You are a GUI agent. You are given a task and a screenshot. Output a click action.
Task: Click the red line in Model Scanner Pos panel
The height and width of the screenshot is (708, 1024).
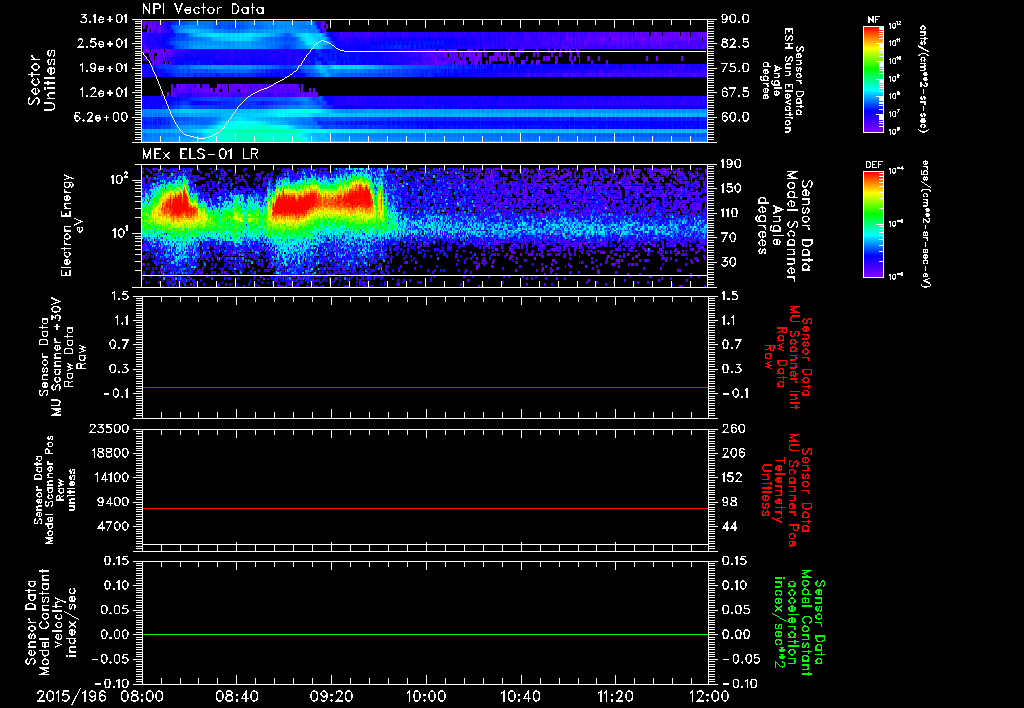(x=424, y=508)
